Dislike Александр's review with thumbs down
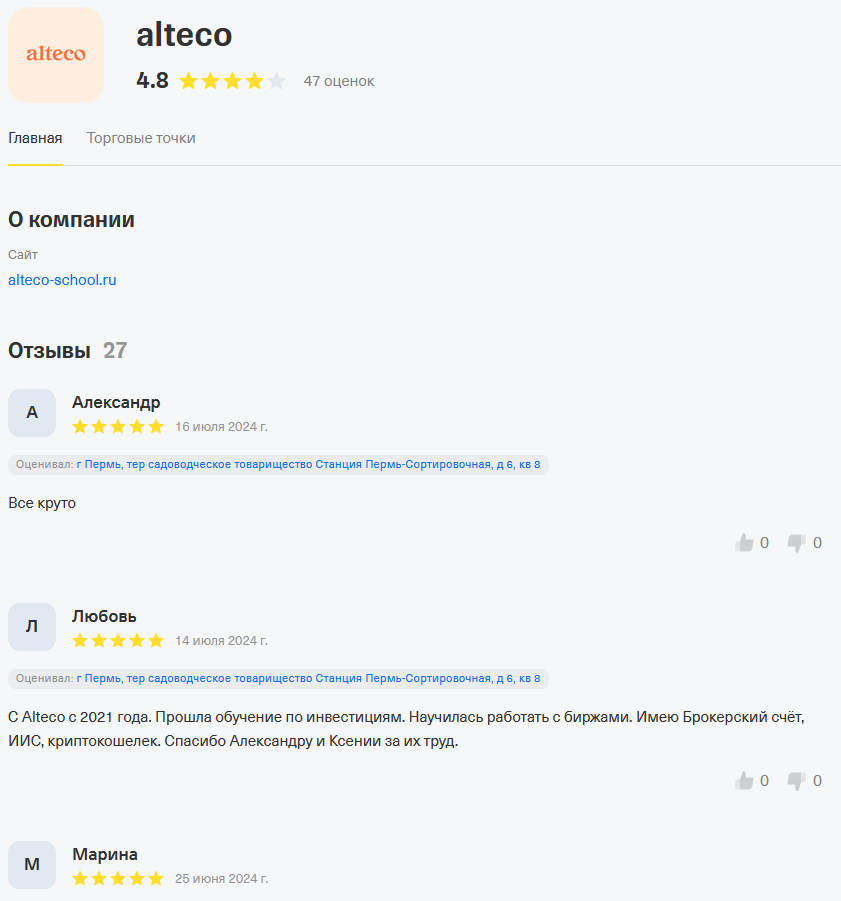 [796, 542]
